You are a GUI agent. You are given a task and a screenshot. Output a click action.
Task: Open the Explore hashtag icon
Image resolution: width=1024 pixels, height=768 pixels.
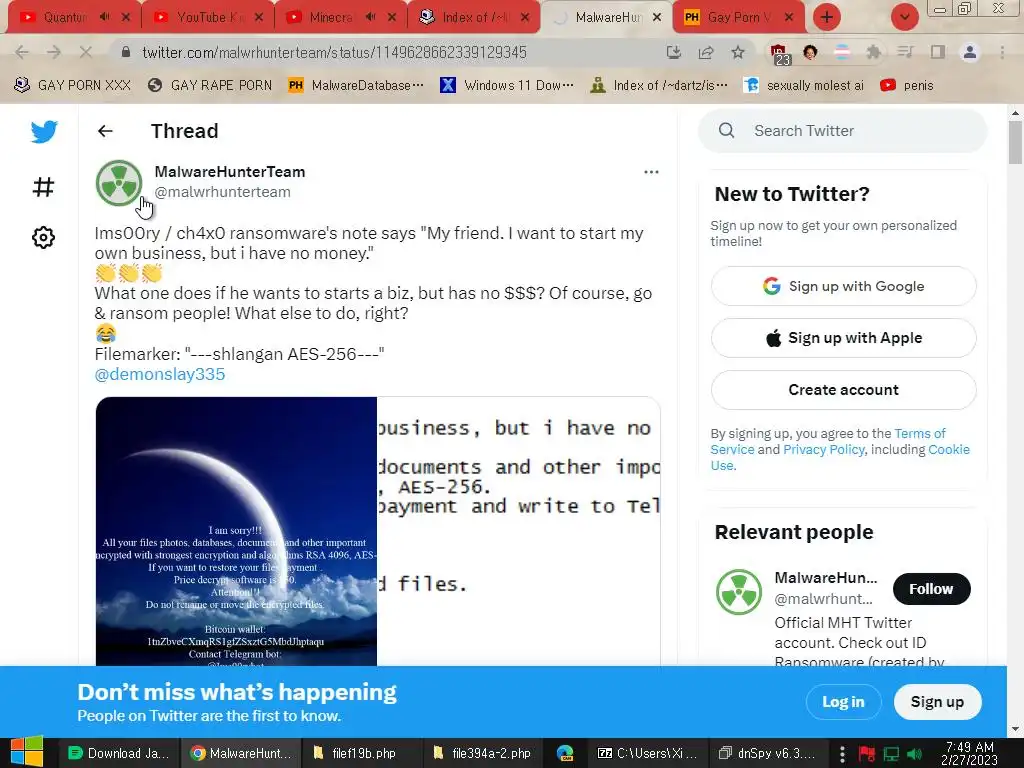point(43,187)
